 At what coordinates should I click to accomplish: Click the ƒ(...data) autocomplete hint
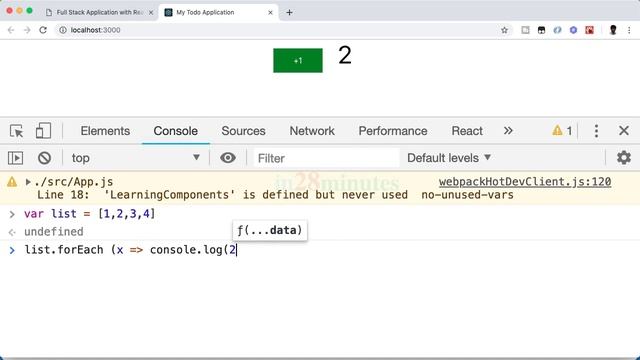pyautogui.click(x=270, y=230)
